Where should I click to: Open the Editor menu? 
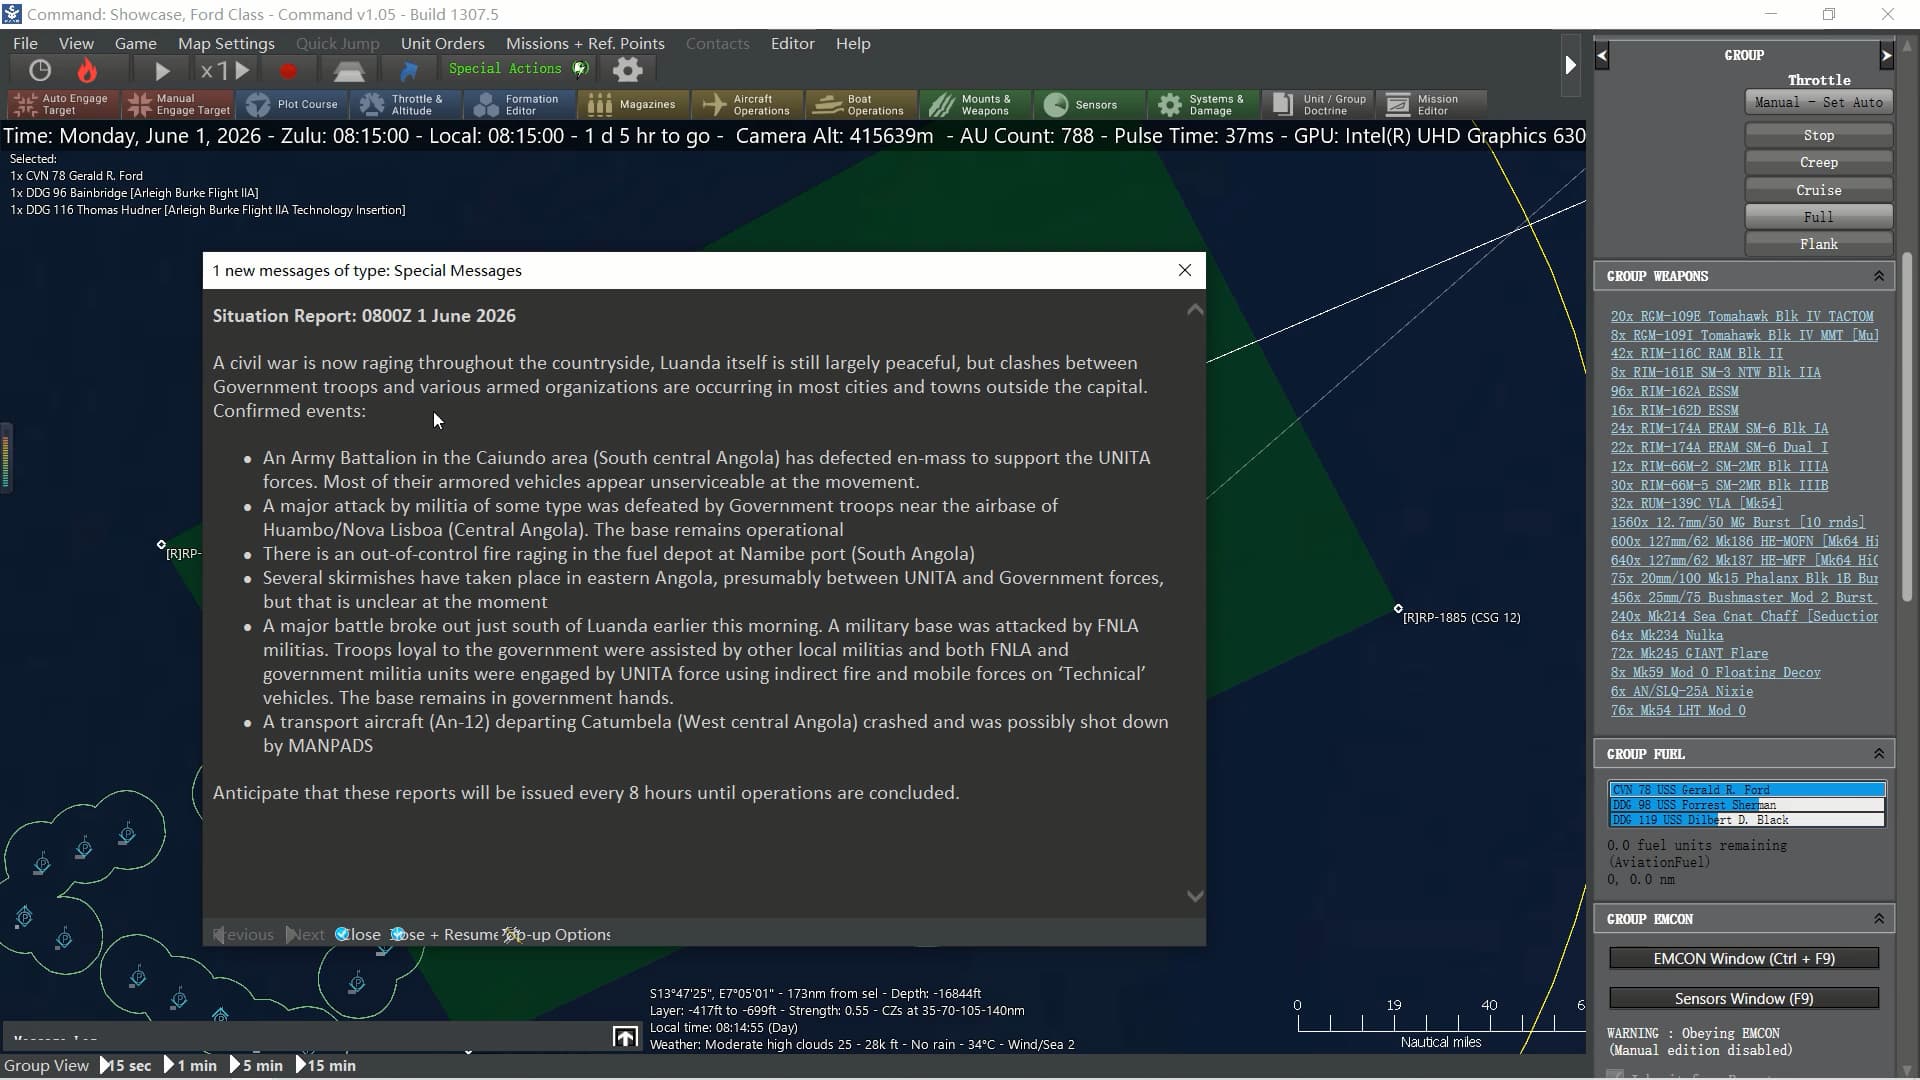coord(792,43)
